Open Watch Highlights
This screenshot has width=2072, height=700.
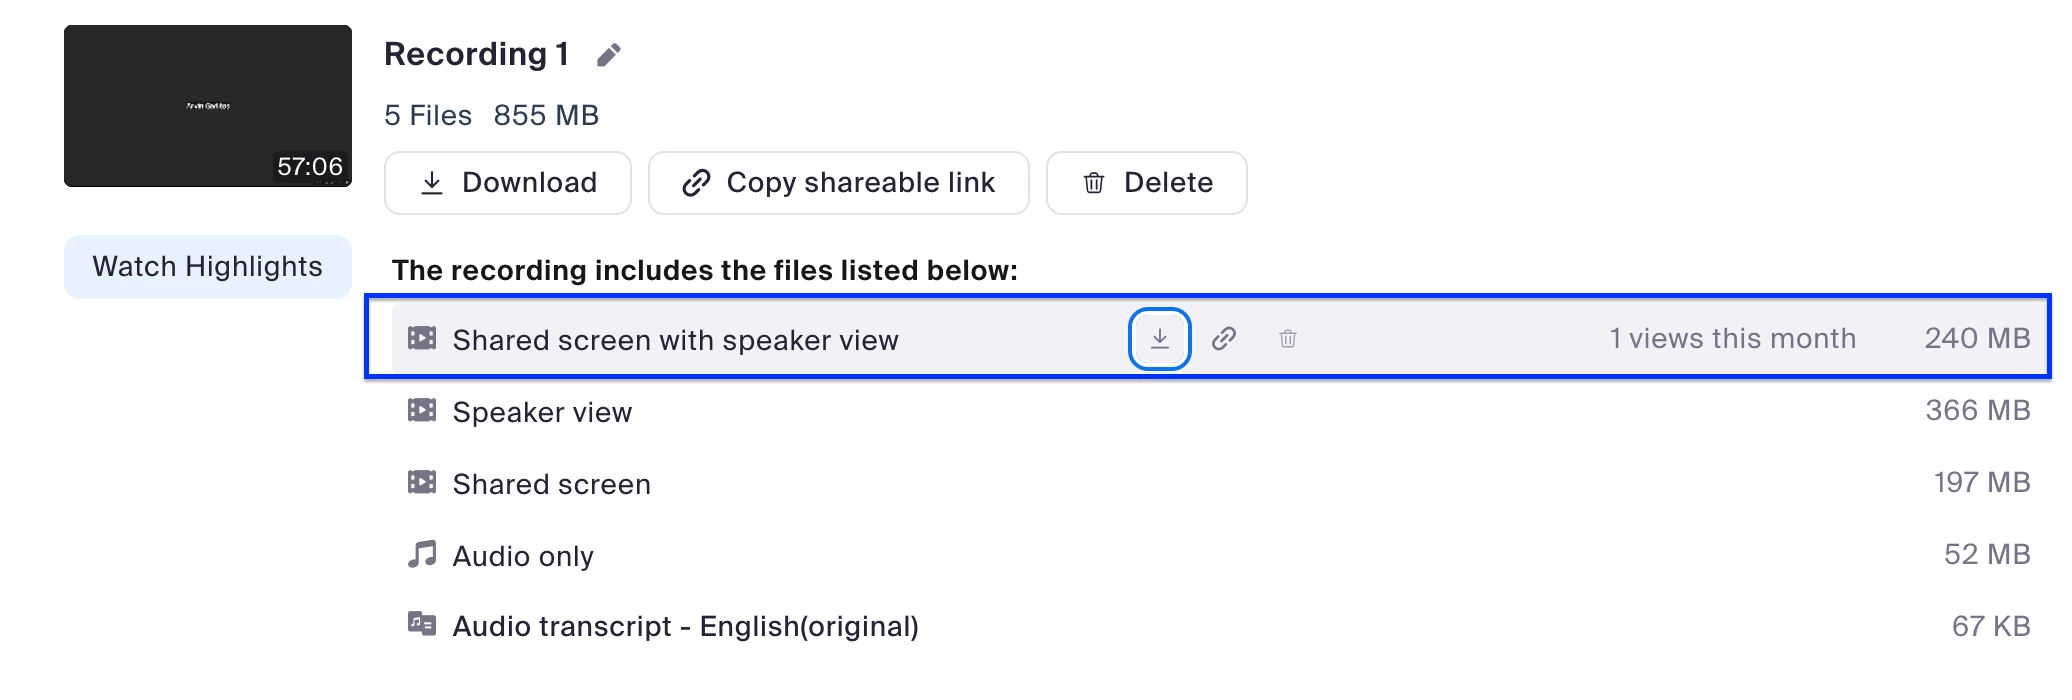click(208, 267)
